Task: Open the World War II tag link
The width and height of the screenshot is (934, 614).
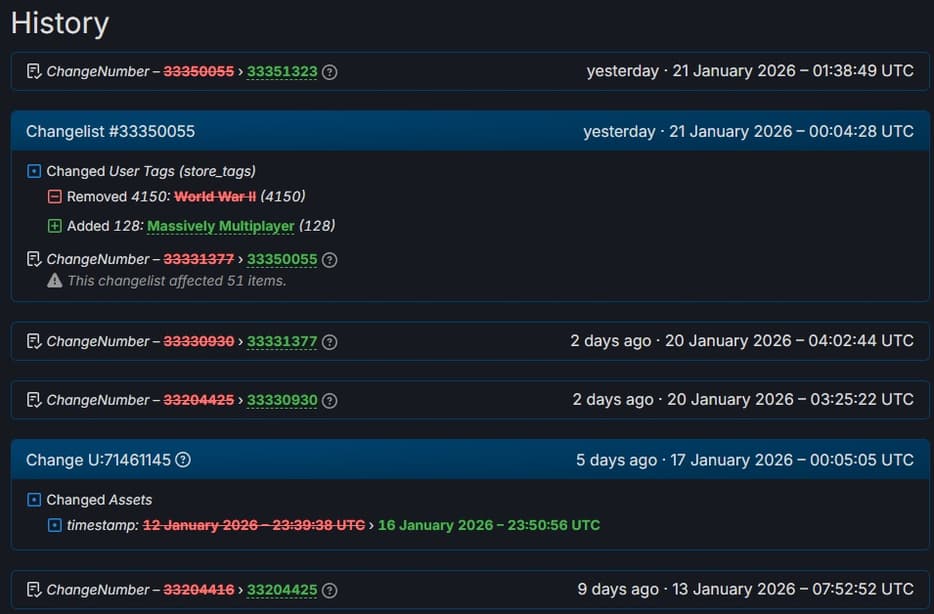Action: (215, 197)
